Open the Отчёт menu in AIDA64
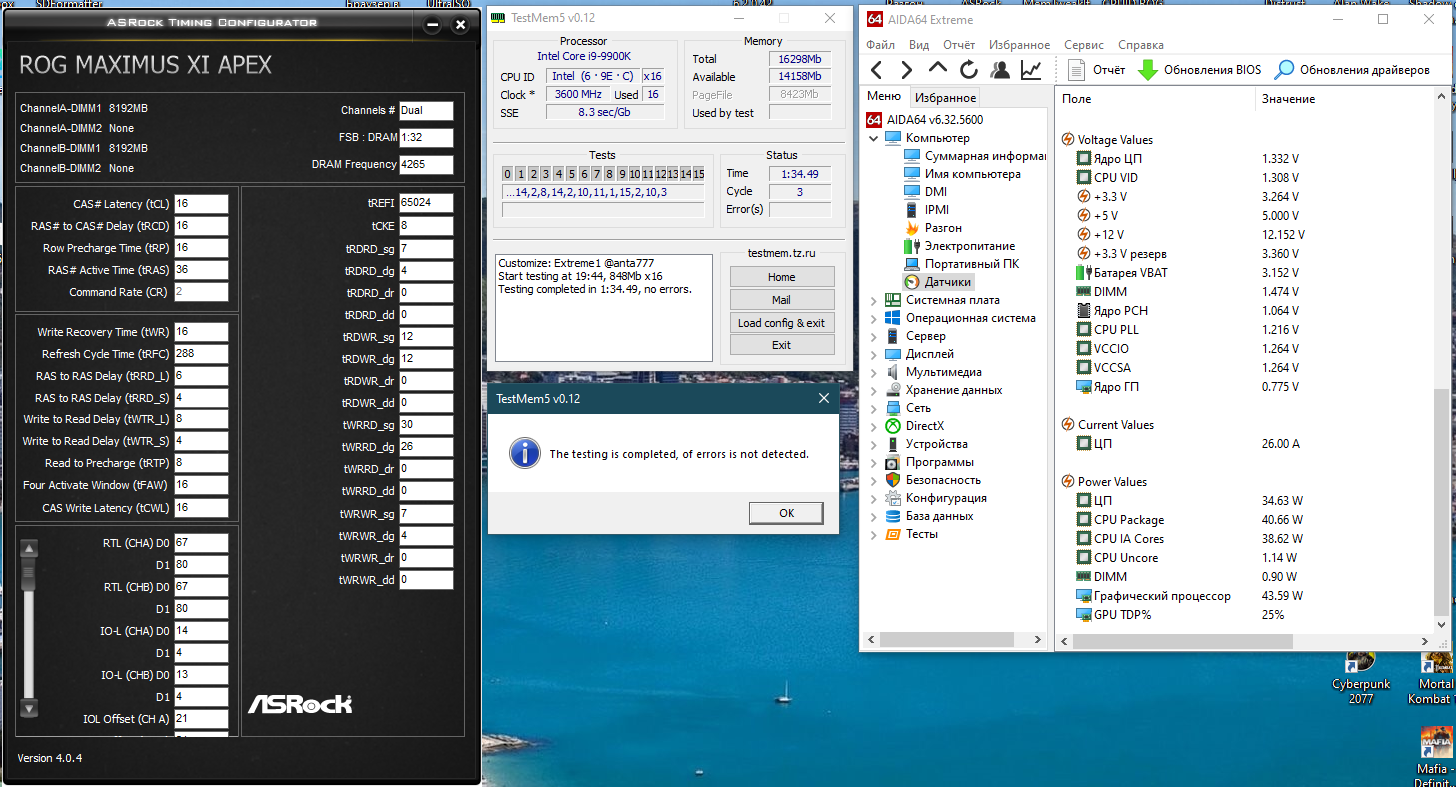The width and height of the screenshot is (1456, 787). click(x=959, y=45)
